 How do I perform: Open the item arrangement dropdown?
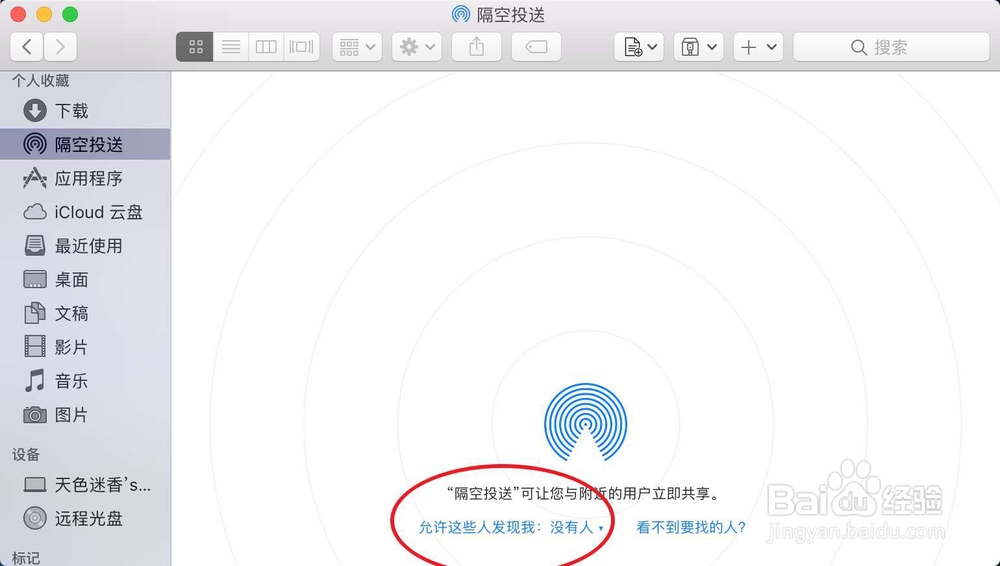click(357, 47)
